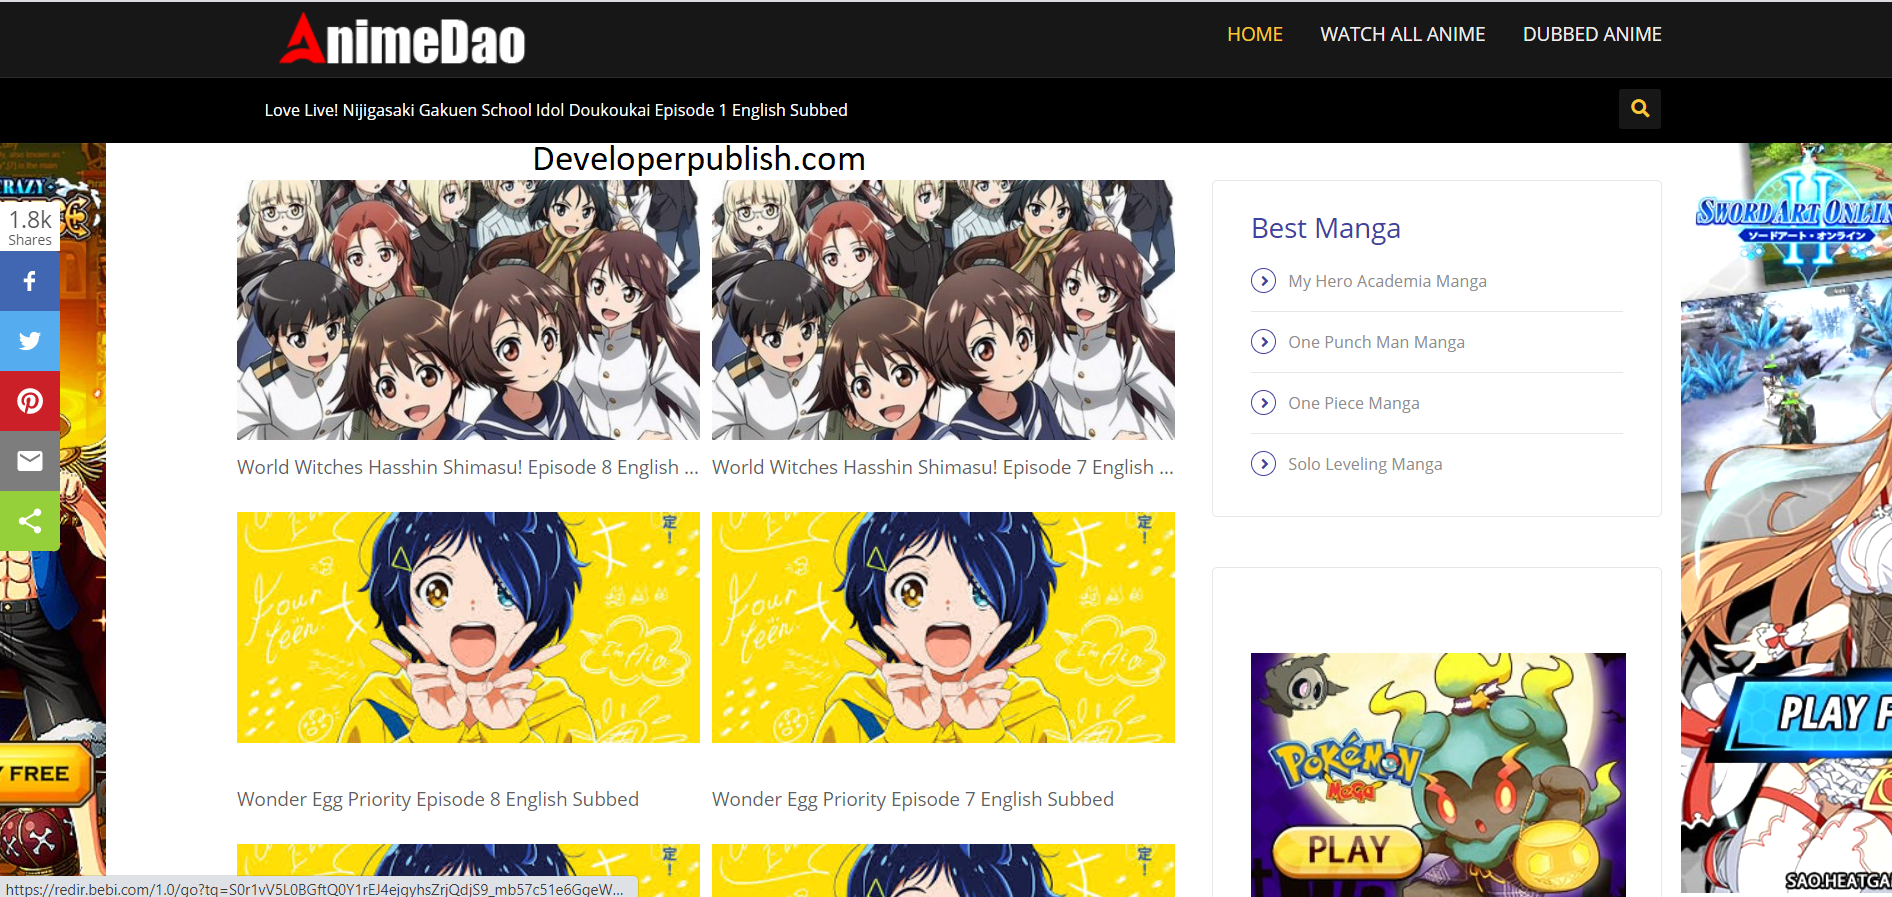Click Wonder Egg Priority Episode 7 thumbnail
Image resolution: width=1892 pixels, height=897 pixels.
click(943, 627)
